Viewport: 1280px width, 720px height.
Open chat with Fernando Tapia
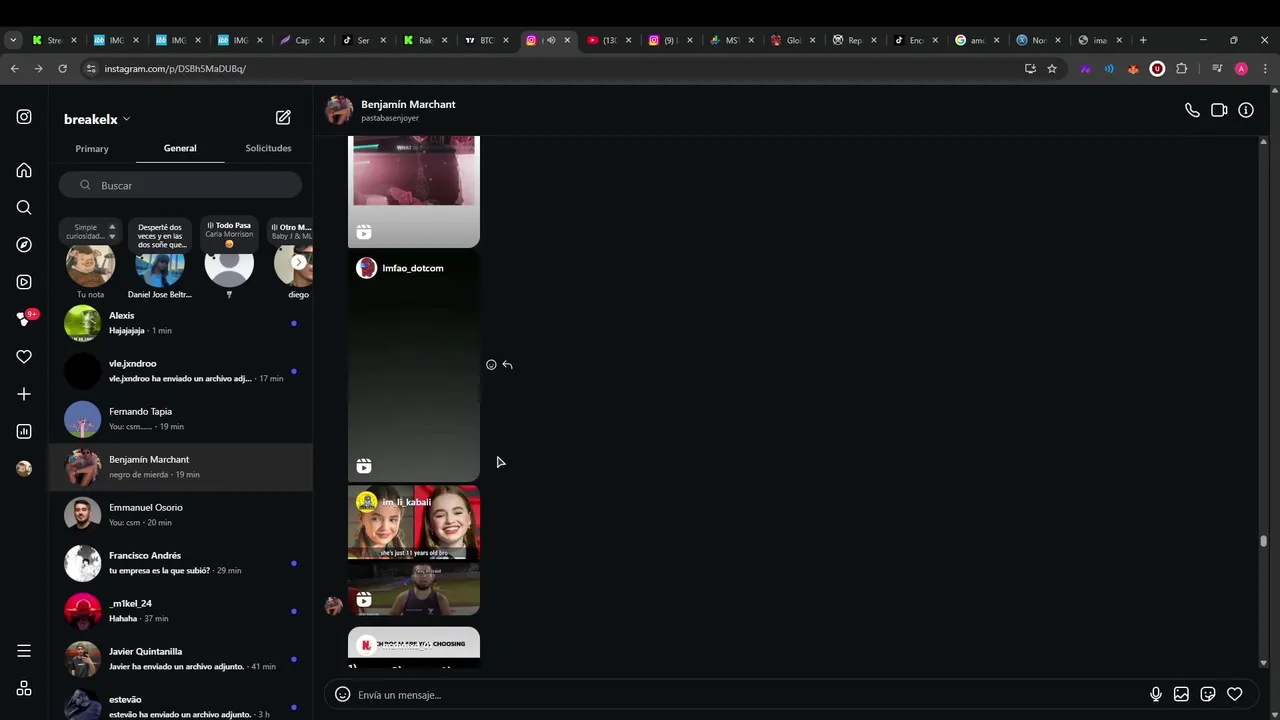click(180, 419)
